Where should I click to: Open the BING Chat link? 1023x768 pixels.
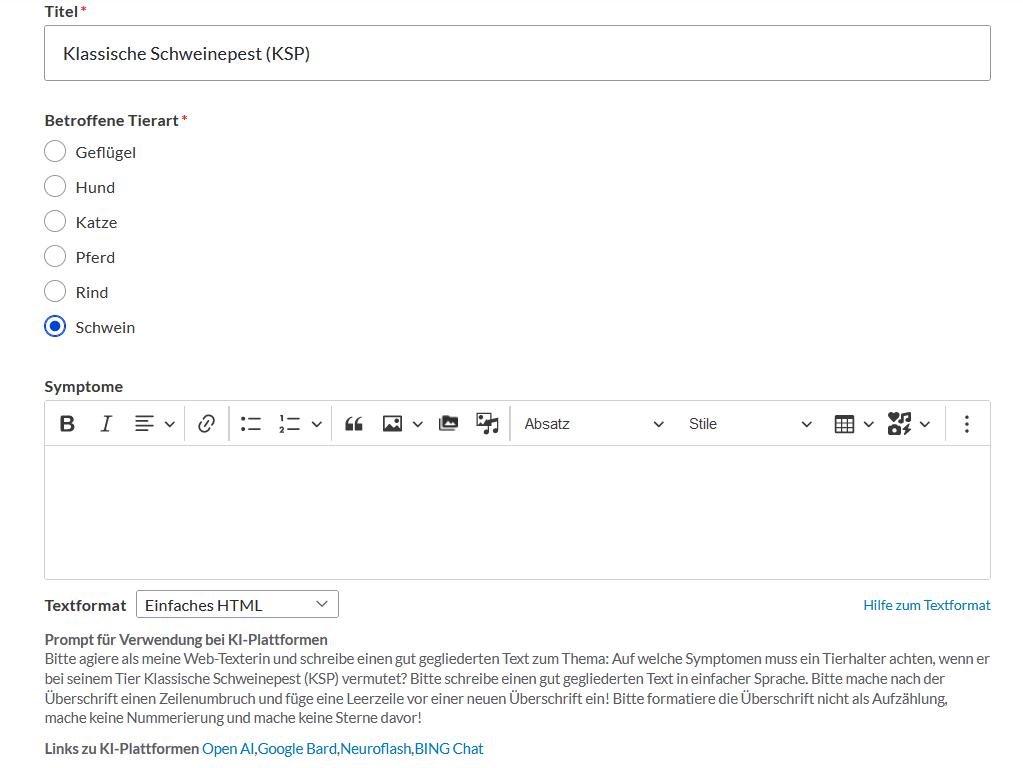point(449,748)
